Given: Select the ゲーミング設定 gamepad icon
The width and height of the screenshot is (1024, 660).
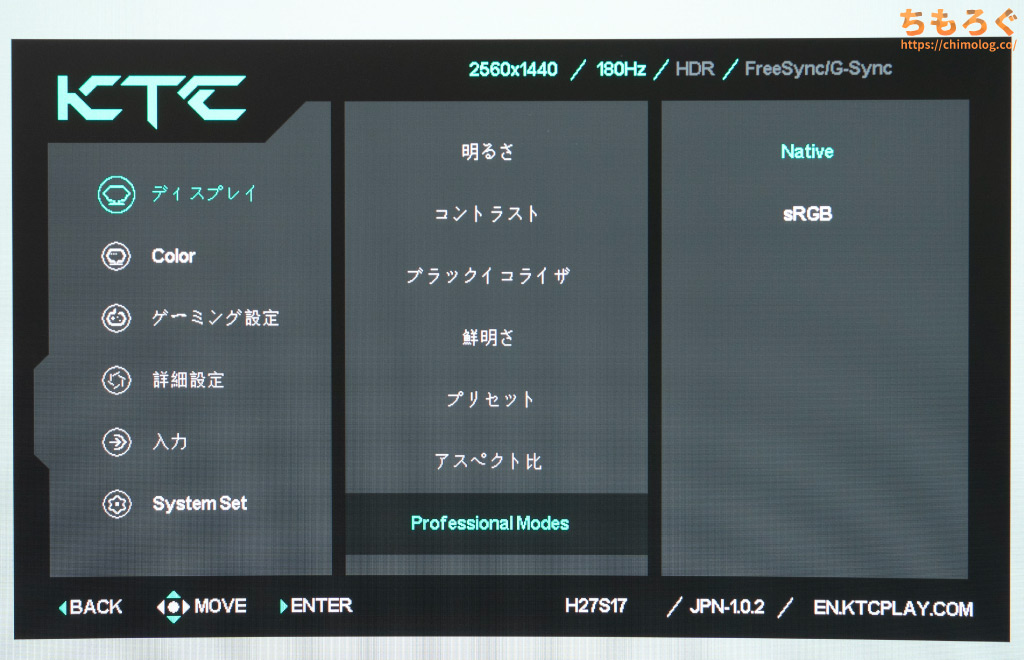Looking at the screenshot, I should (117, 318).
